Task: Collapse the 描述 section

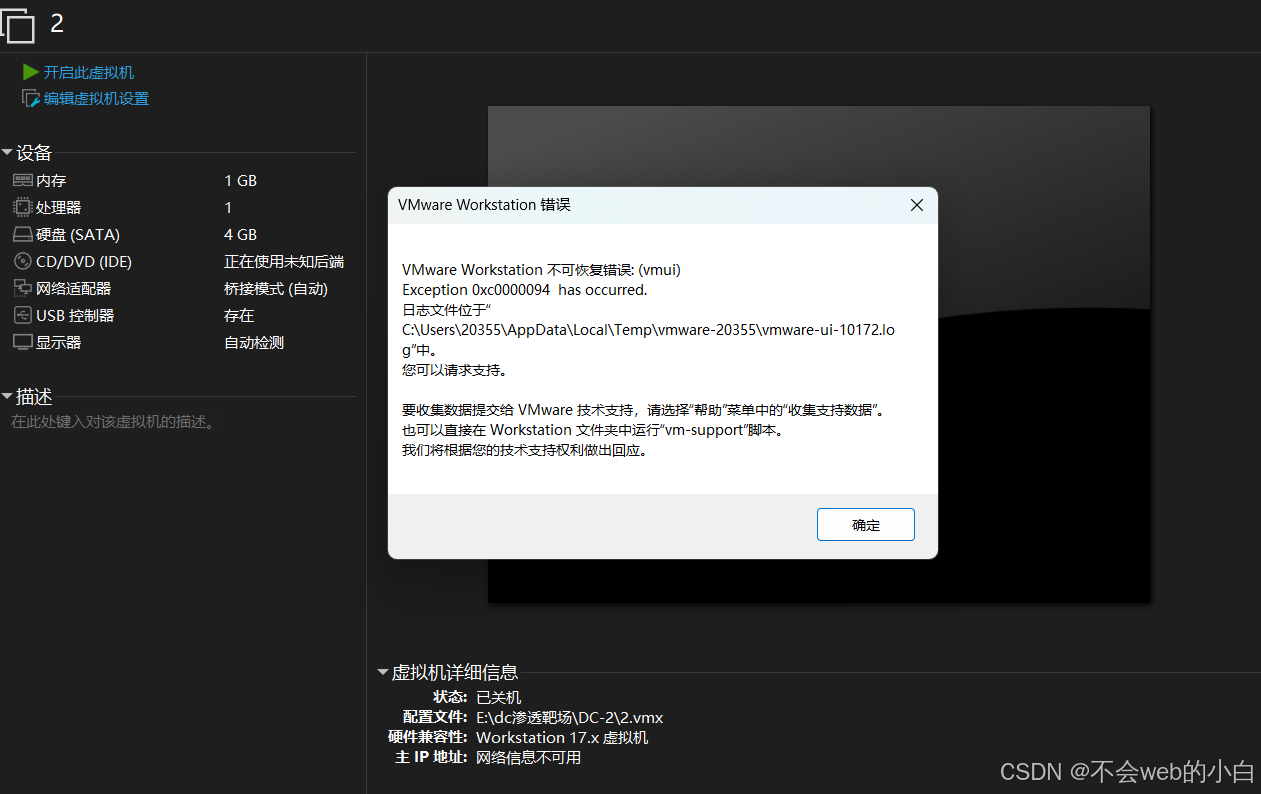Action: [7, 397]
